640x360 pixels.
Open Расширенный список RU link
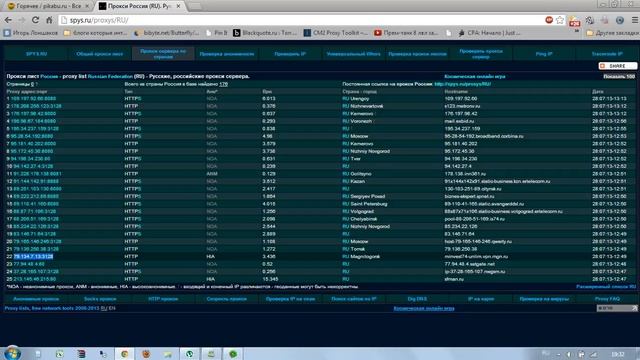click(606, 287)
